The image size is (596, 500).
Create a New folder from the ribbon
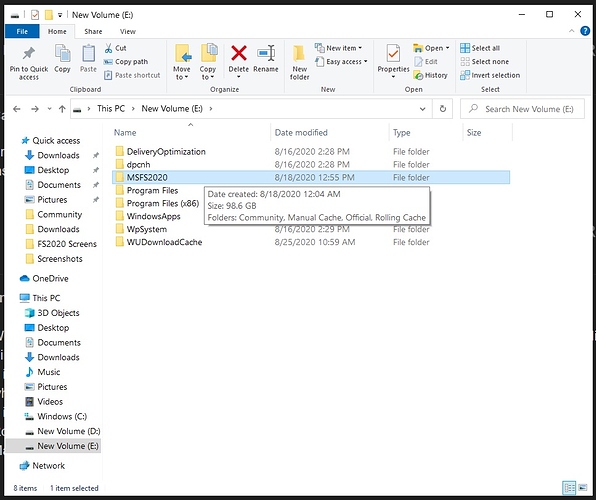300,62
